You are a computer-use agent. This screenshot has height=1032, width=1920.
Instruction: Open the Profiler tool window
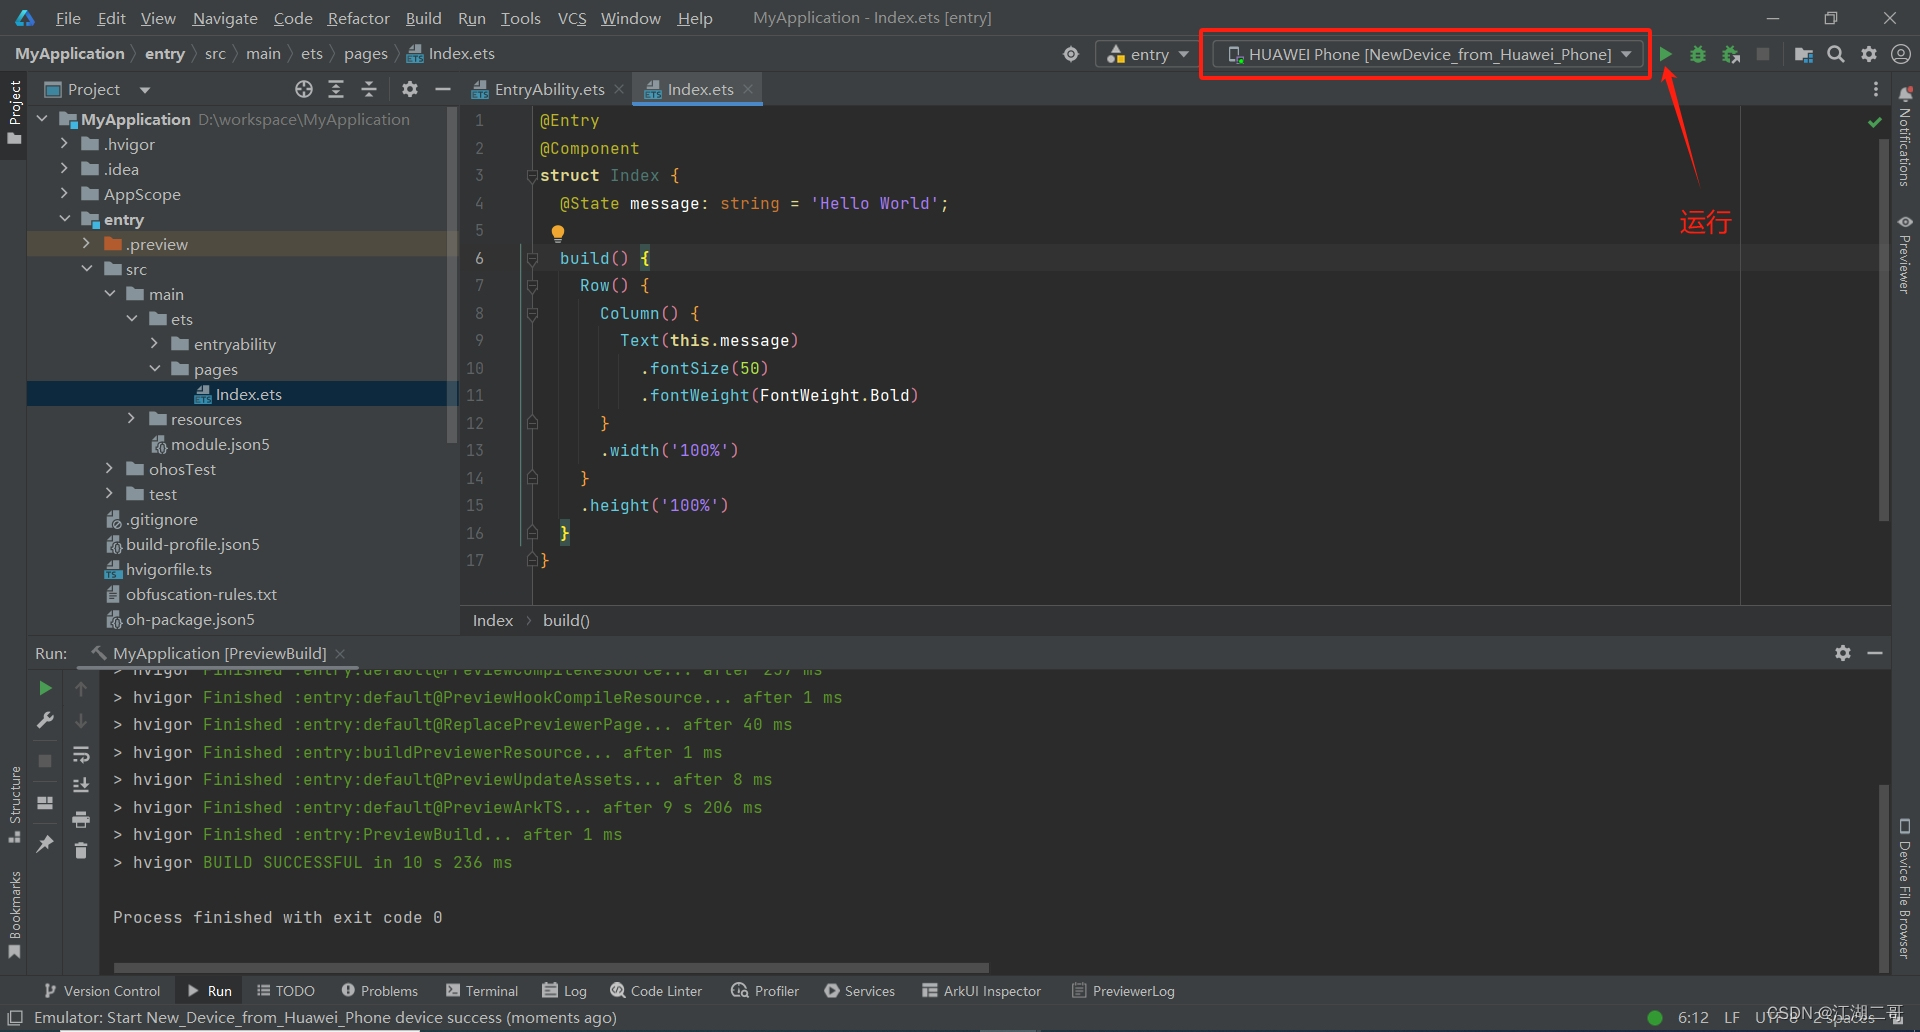(765, 991)
